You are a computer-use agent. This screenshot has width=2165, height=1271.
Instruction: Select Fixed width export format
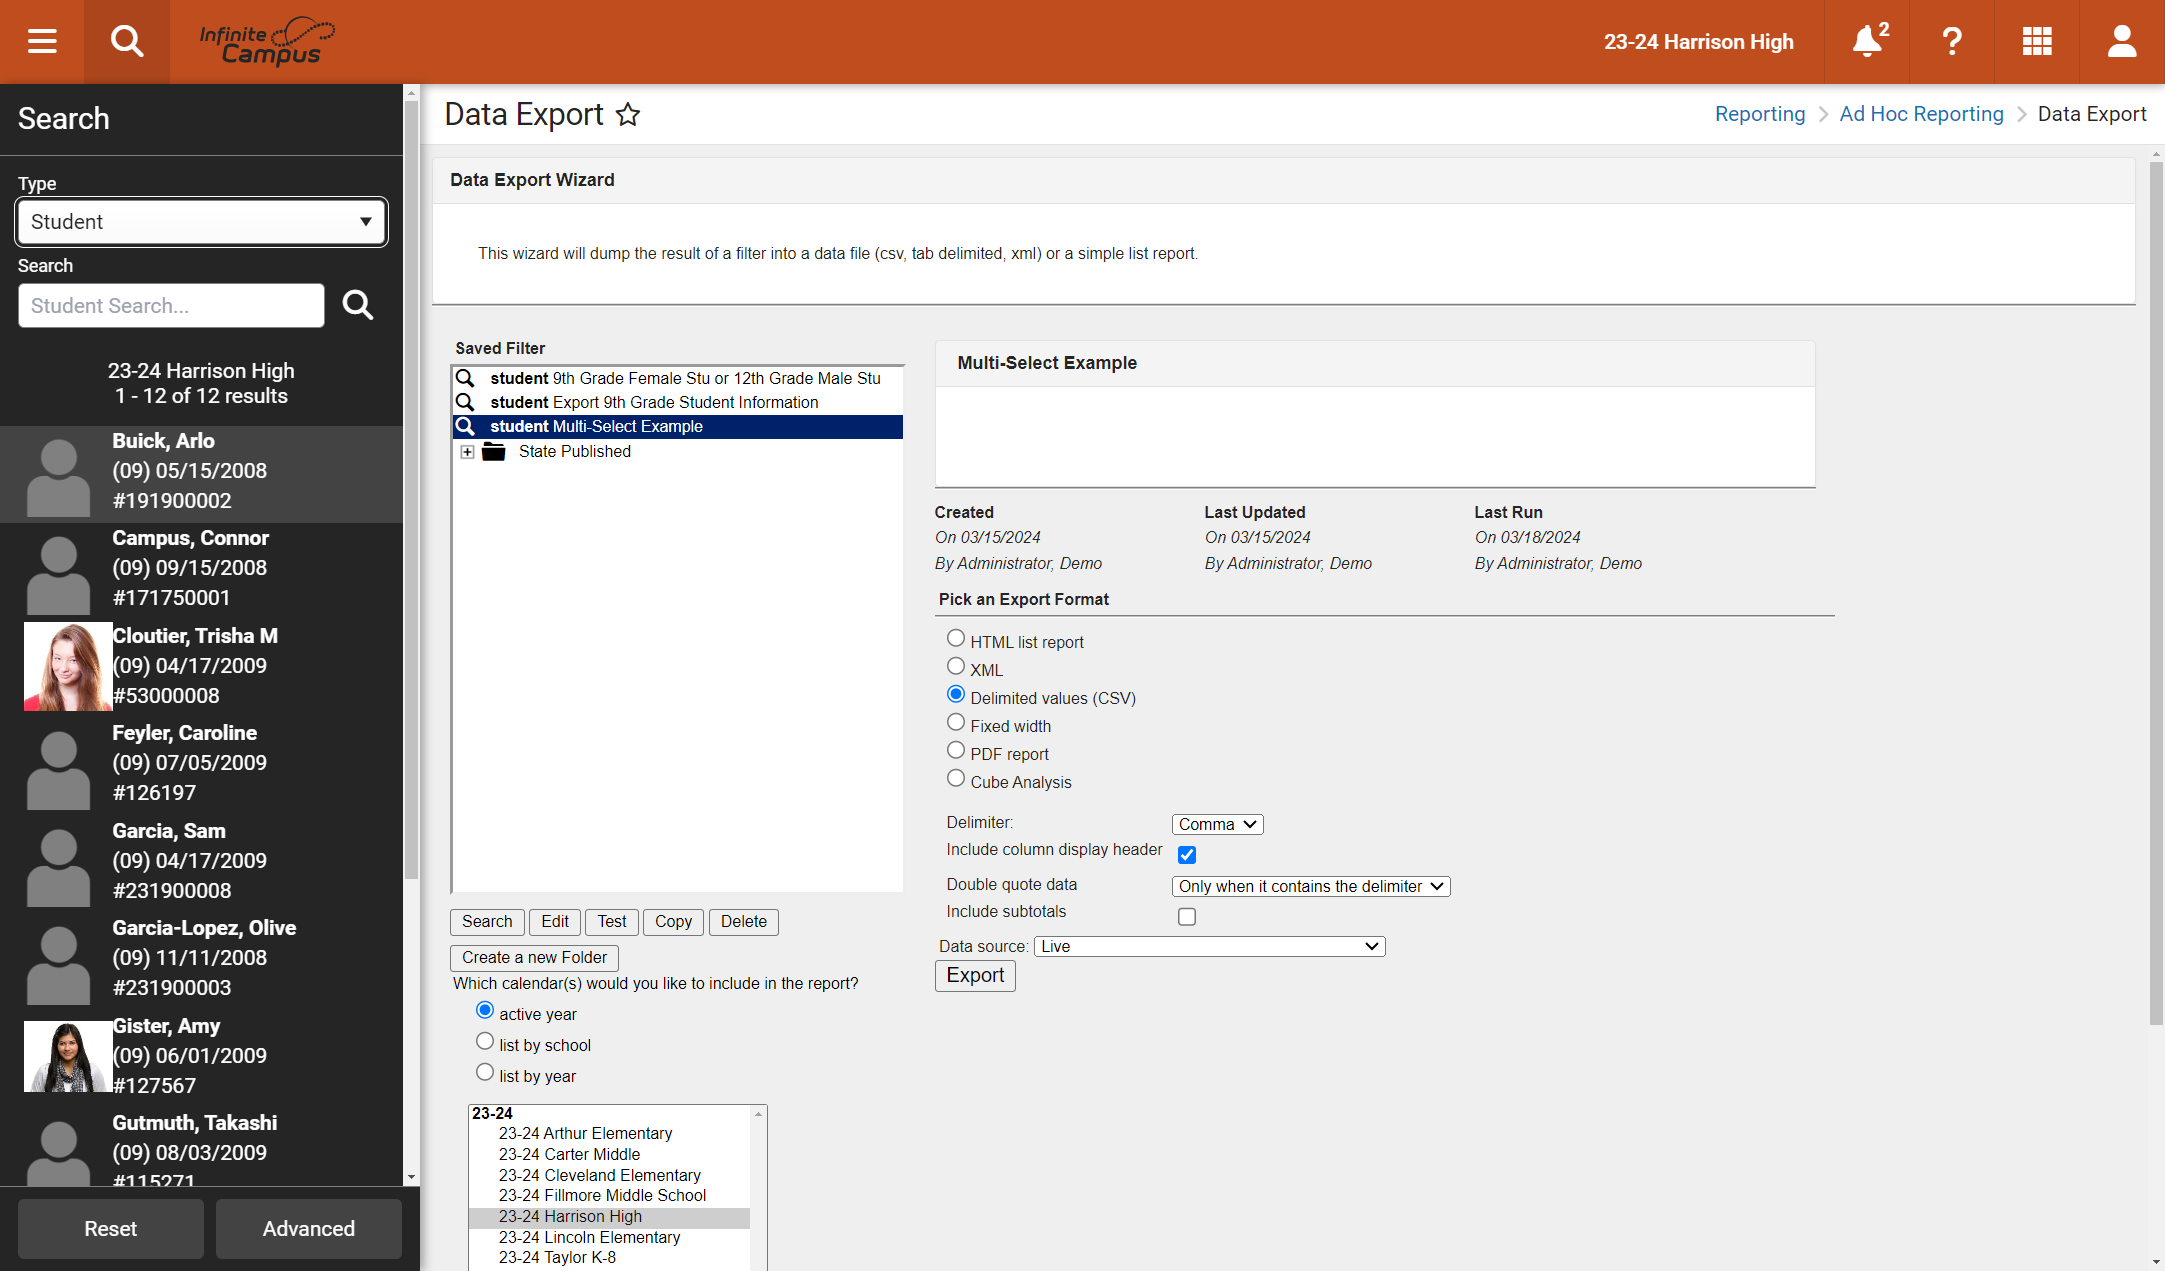coord(956,722)
